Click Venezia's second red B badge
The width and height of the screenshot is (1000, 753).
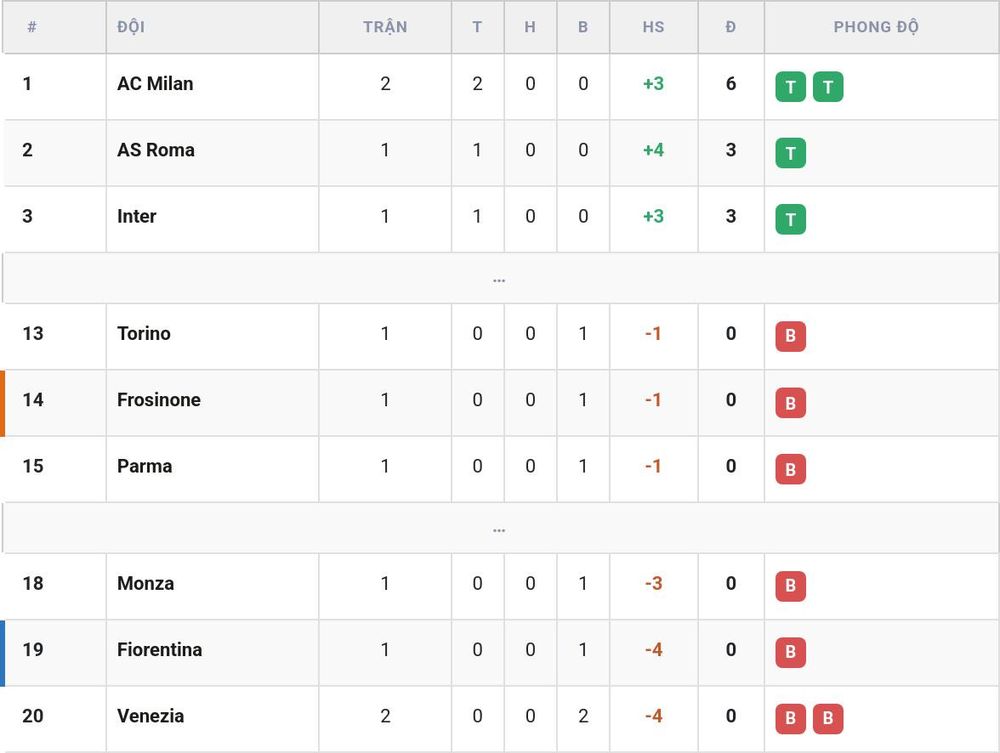(x=828, y=719)
